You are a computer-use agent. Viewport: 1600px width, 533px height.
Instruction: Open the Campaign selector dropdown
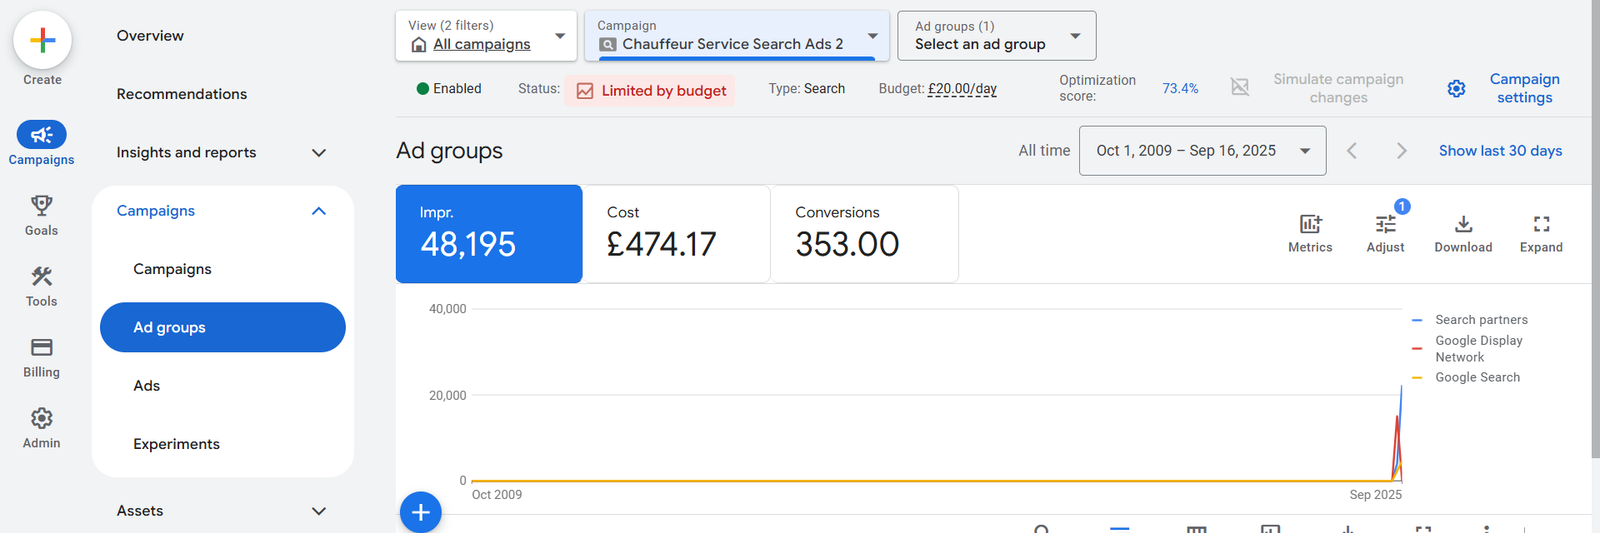(x=737, y=36)
